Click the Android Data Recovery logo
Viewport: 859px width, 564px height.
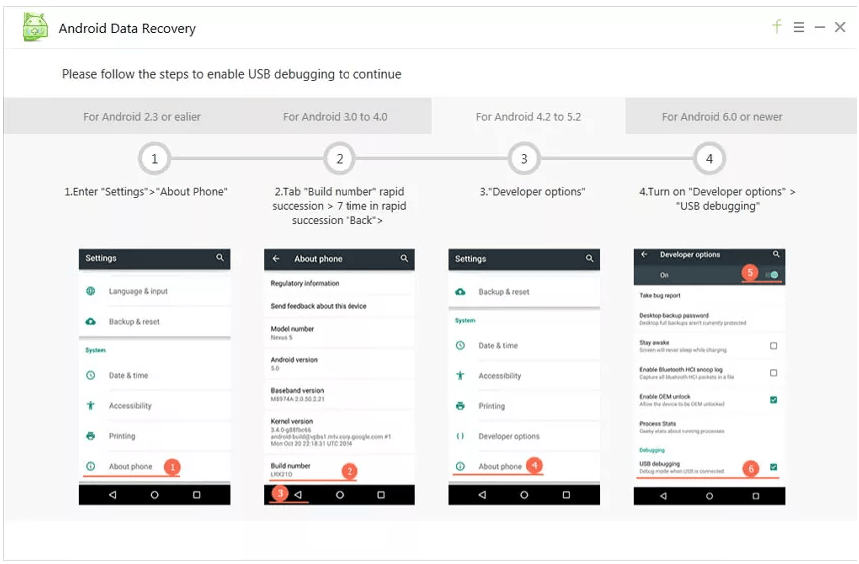[35, 27]
